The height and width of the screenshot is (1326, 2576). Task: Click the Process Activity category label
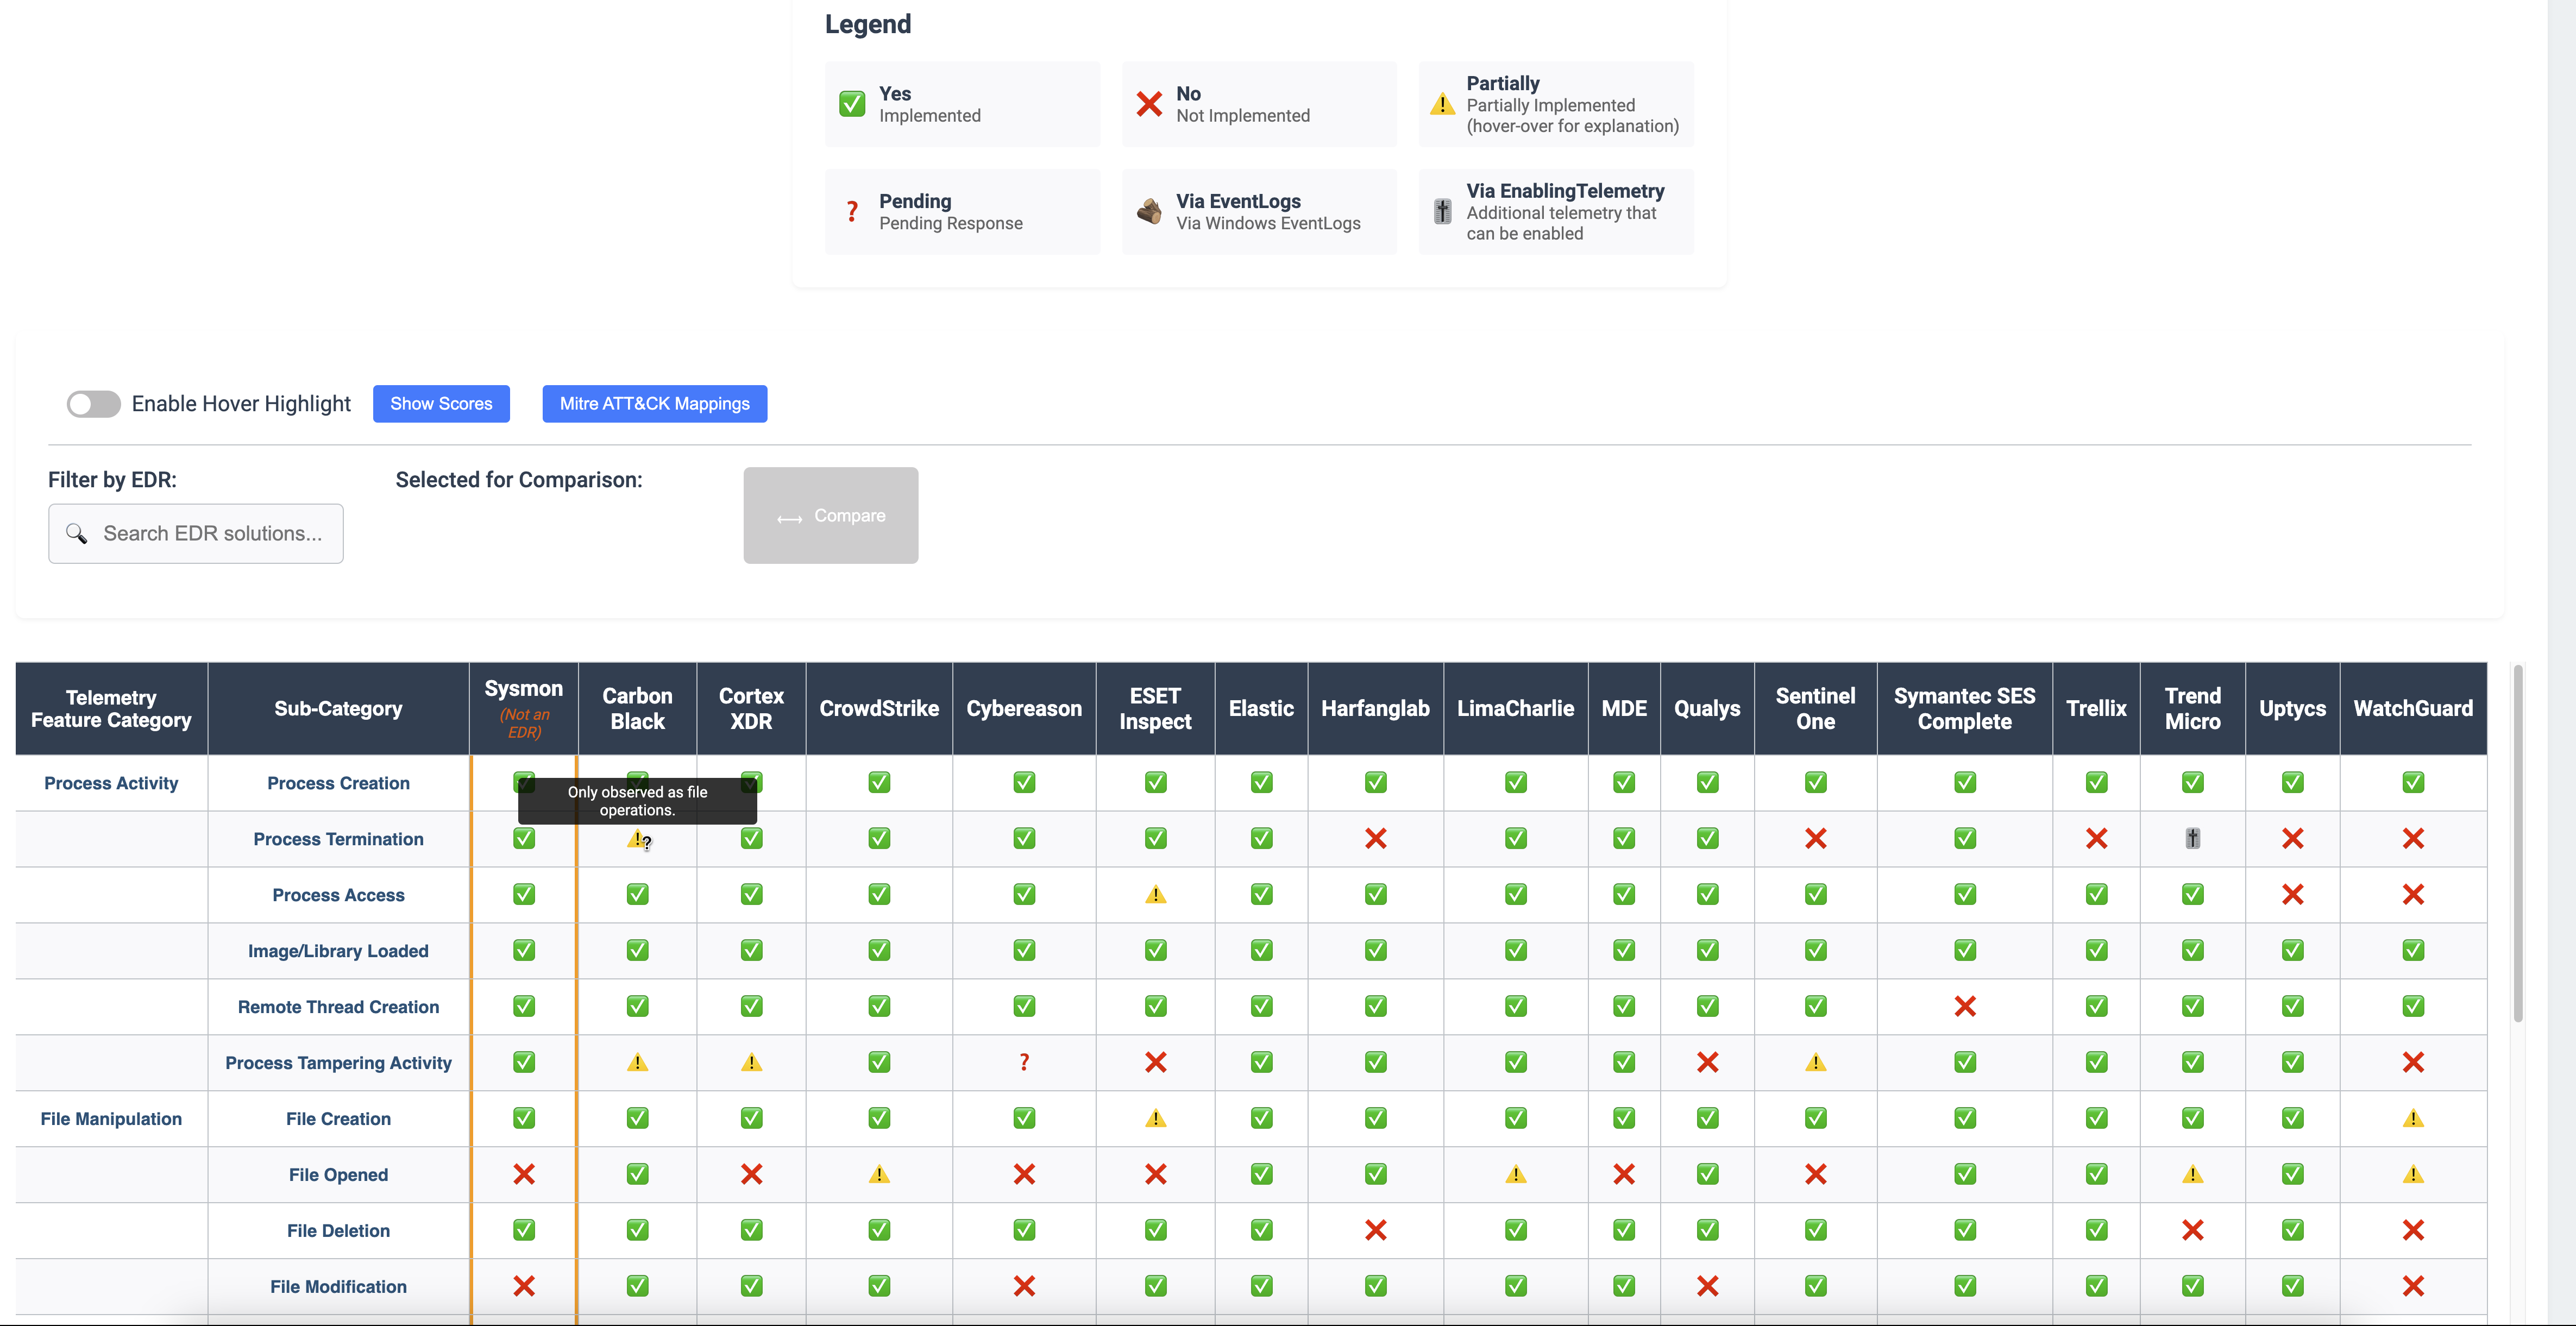(x=111, y=783)
